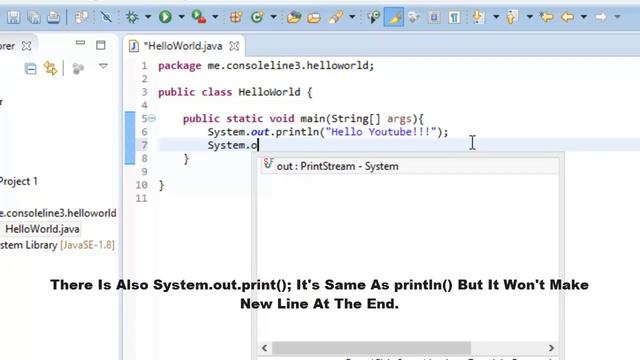Click 'public class HelloWorld' on line 3
640x360 pixels.
229,92
